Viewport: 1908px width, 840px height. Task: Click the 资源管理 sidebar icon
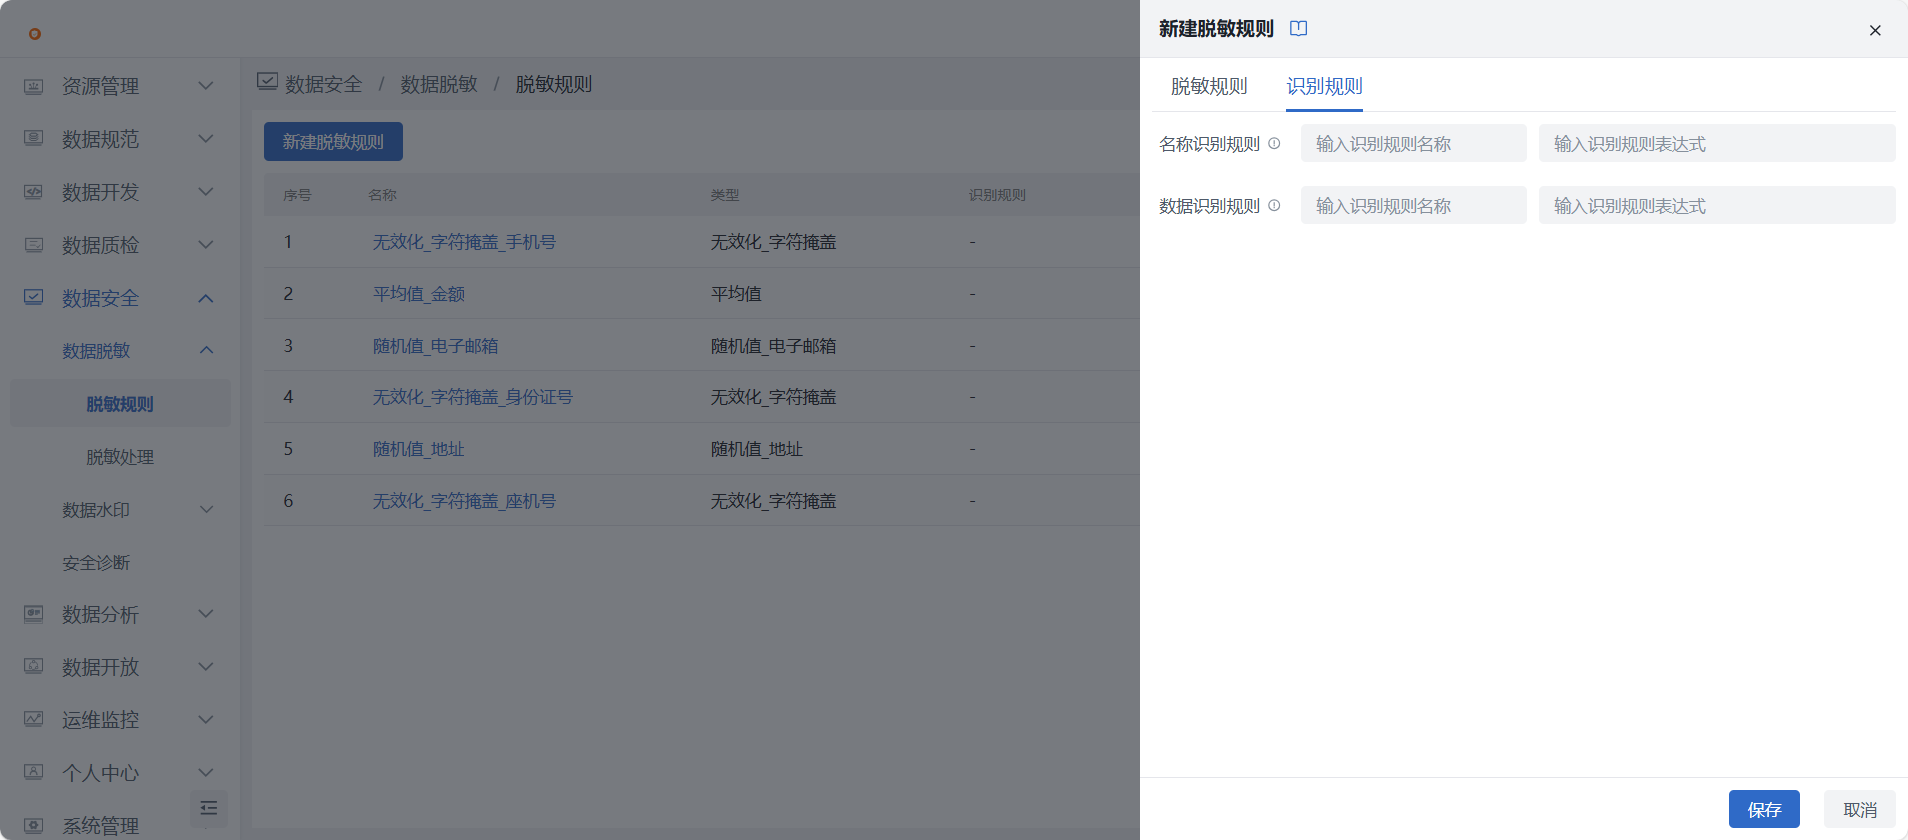point(34,86)
